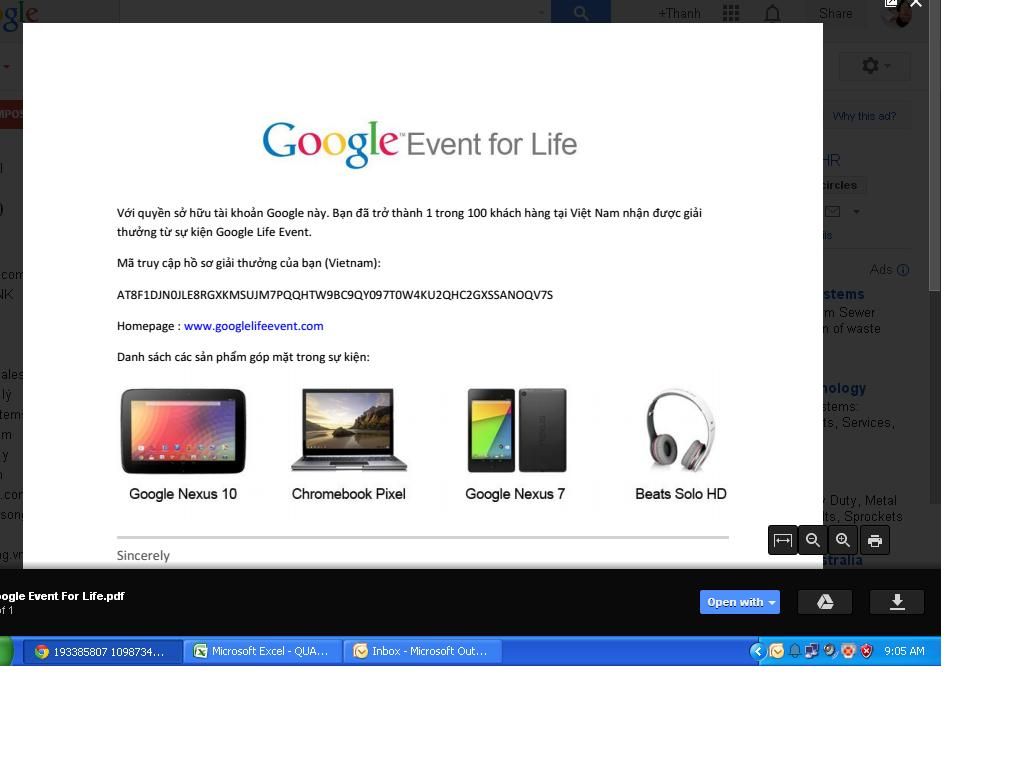This screenshot has width=1024, height=781.
Task: Switch to the Inbox - Microsoft Outlook taskbar item
Action: click(422, 651)
